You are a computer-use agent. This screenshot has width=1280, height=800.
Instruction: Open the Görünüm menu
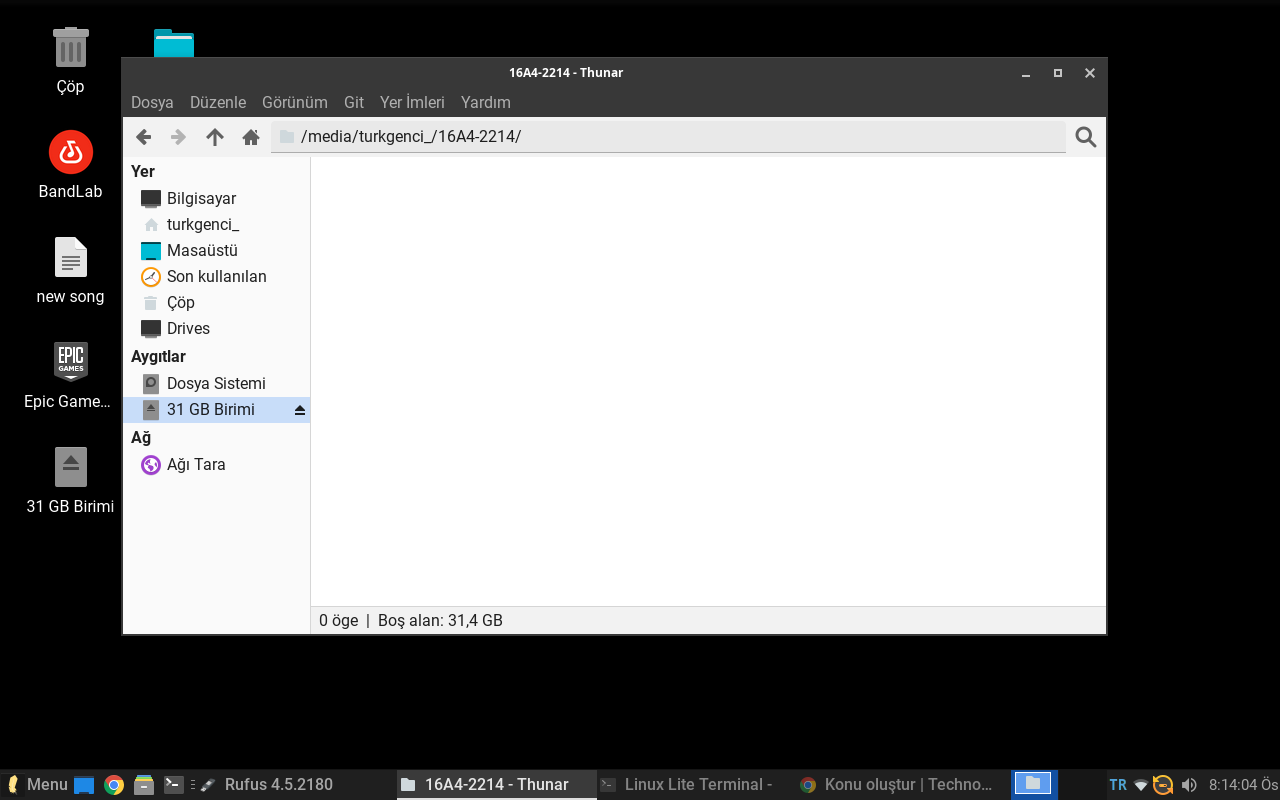click(x=295, y=102)
